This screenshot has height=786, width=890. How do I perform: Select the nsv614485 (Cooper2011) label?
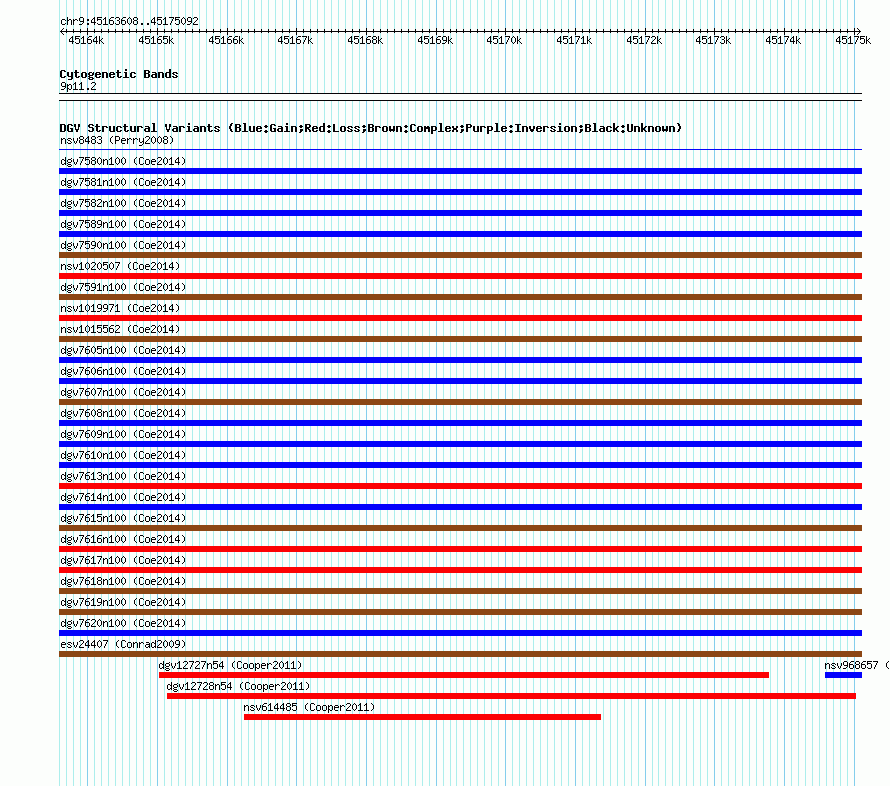309,707
